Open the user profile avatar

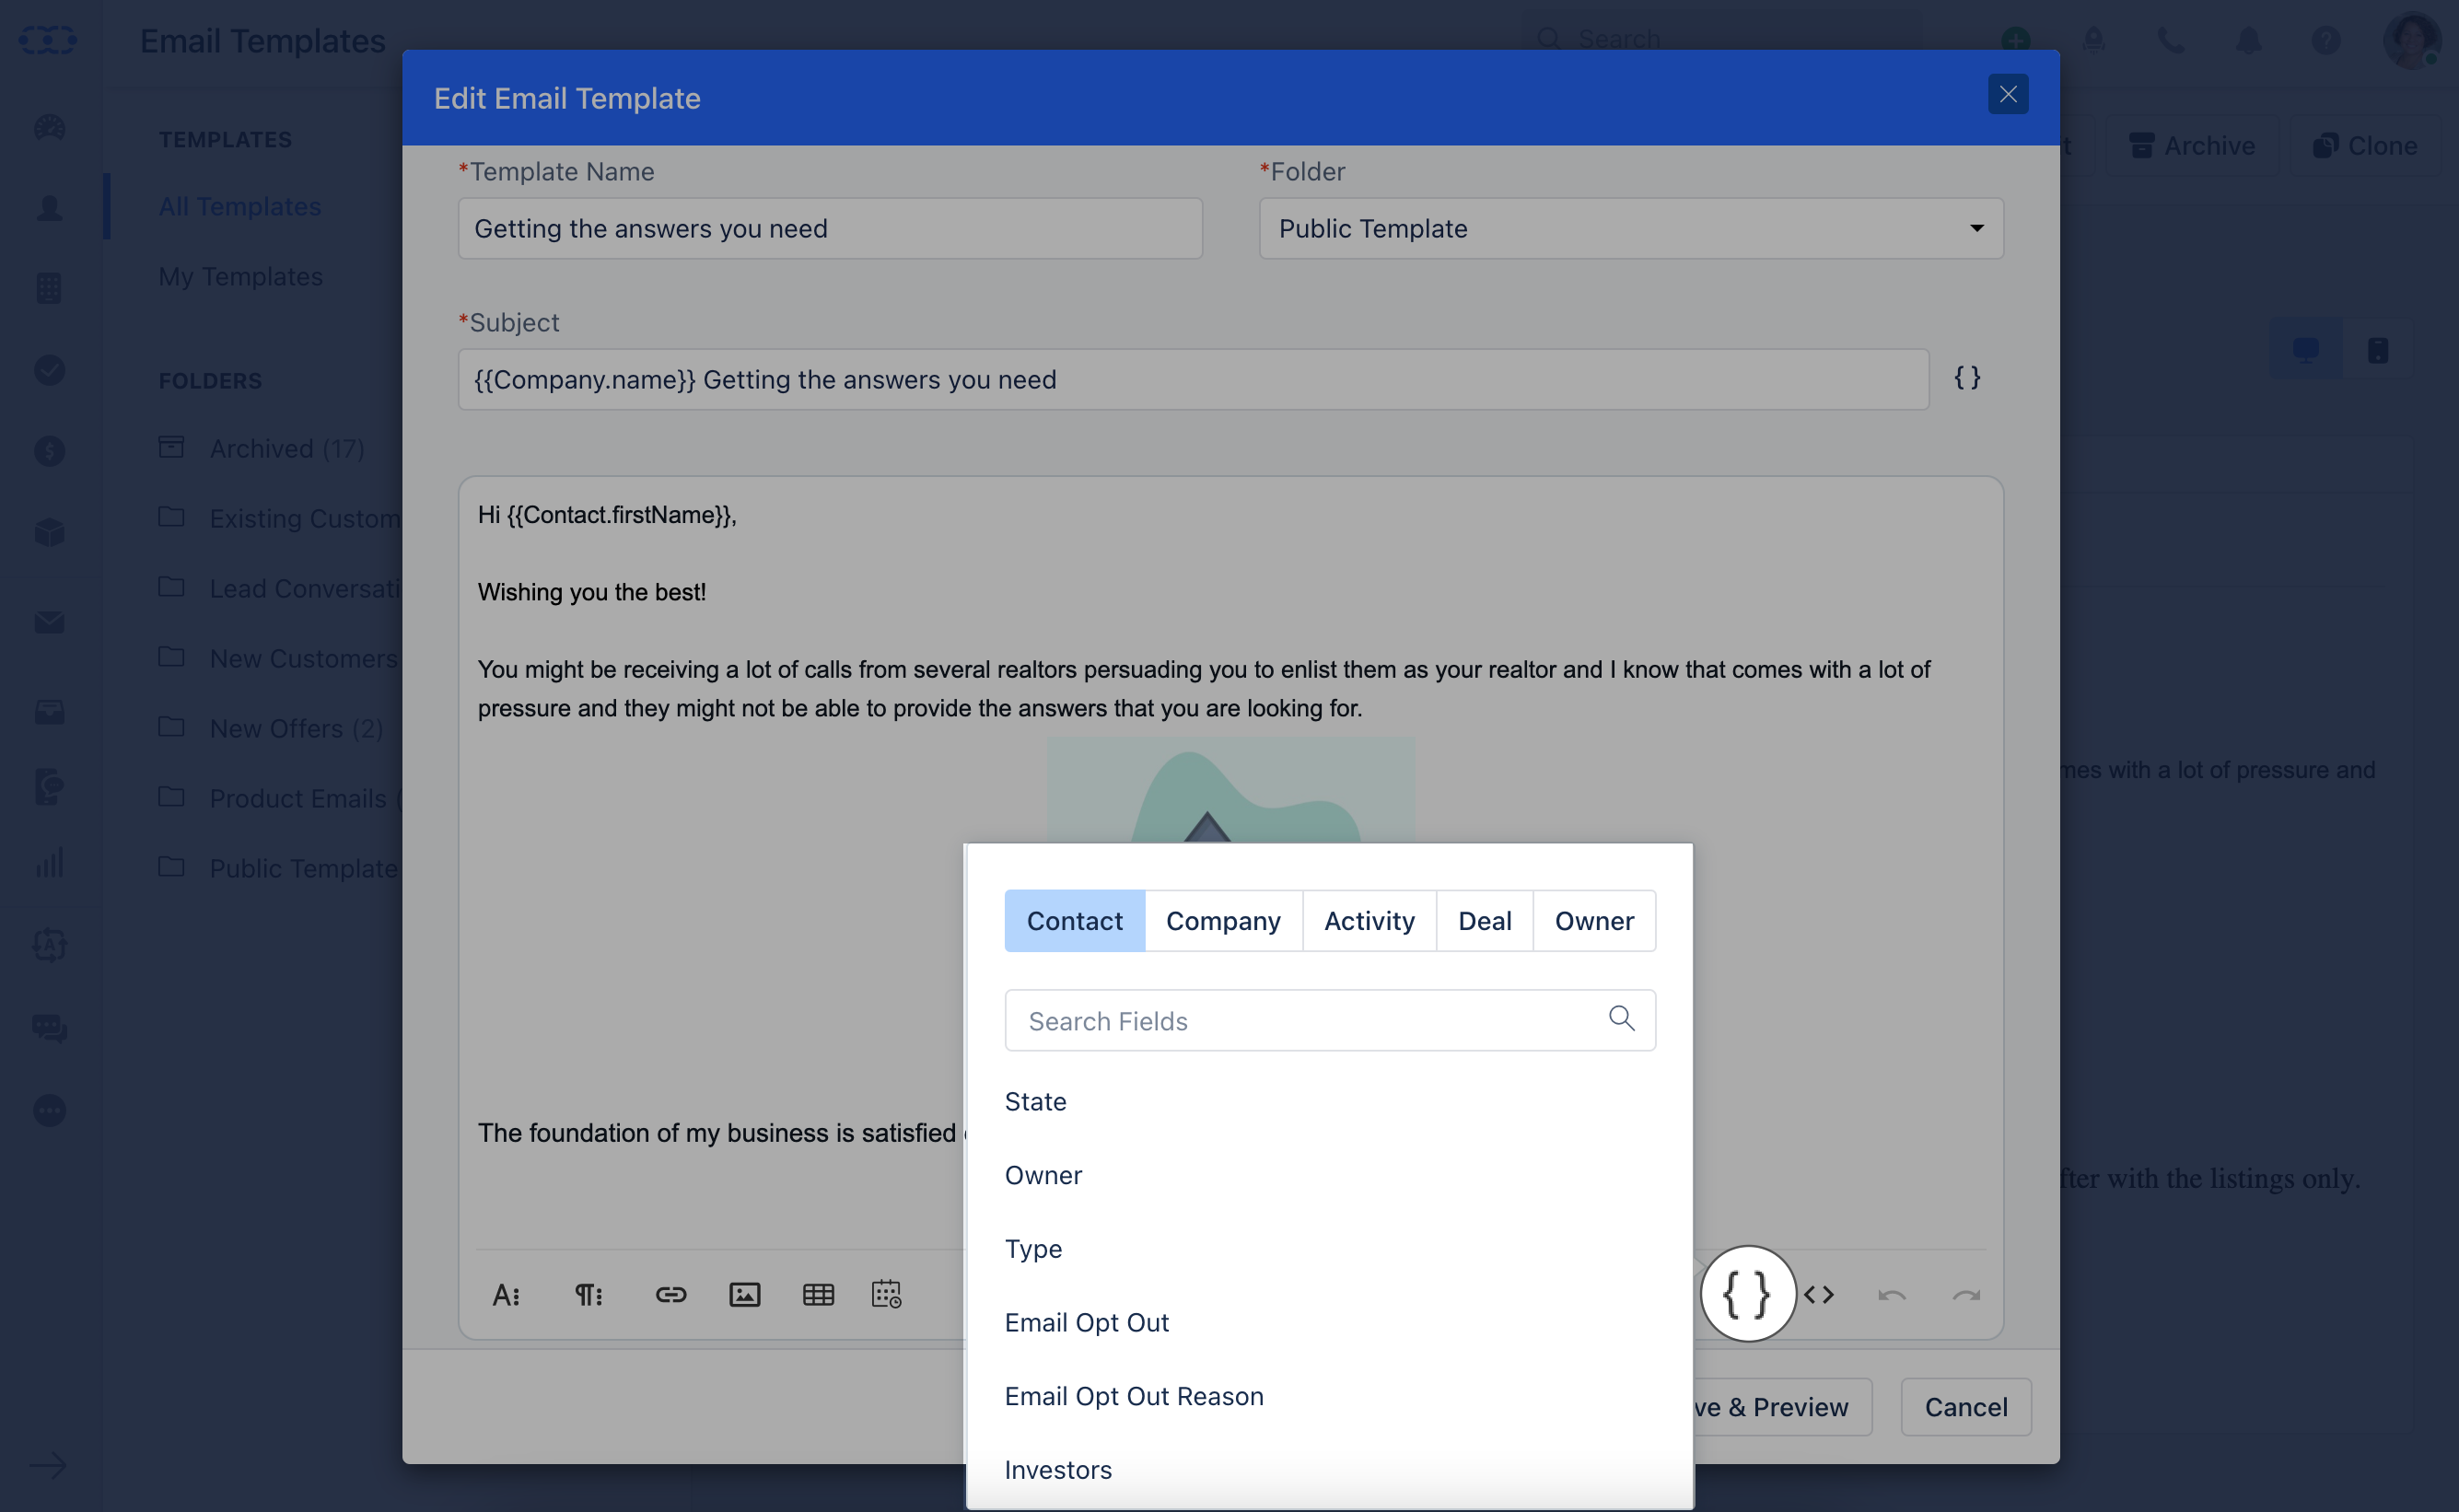(2412, 40)
